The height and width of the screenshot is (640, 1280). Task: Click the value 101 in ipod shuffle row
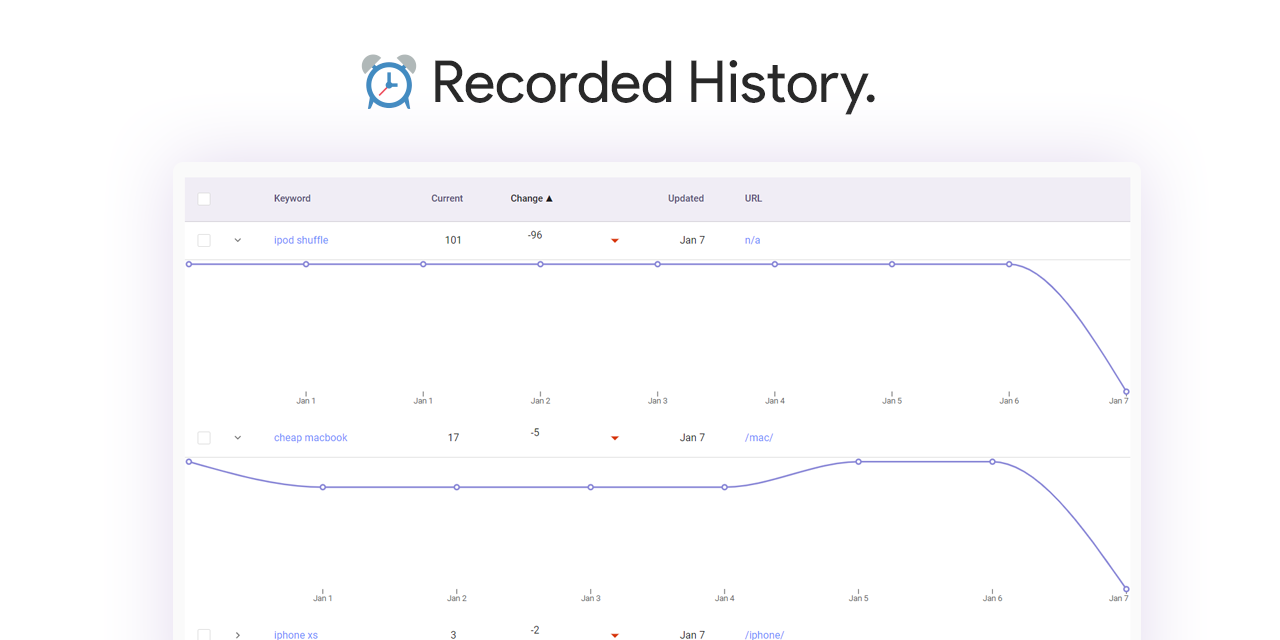tap(453, 240)
